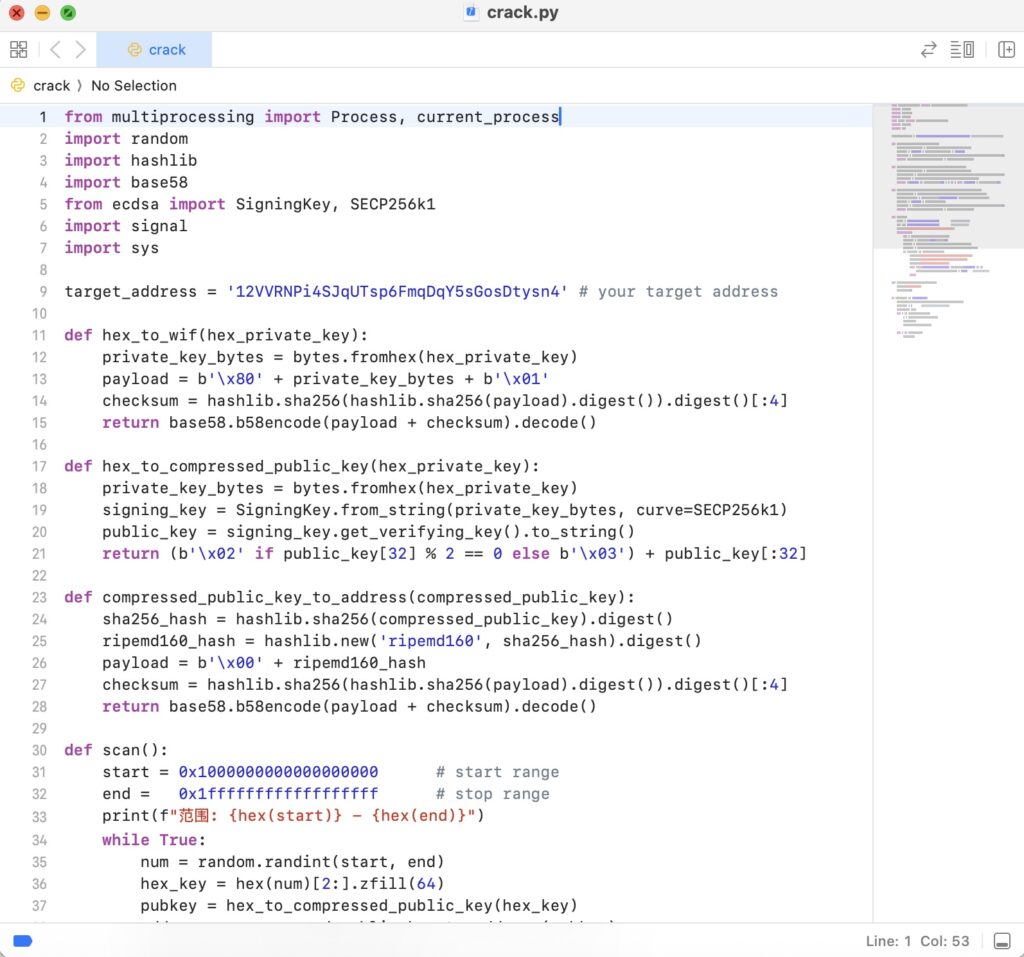This screenshot has height=957, width=1024.
Task: Click 'hex_to_compressed_public_key' definition on line 17
Action: (236, 466)
